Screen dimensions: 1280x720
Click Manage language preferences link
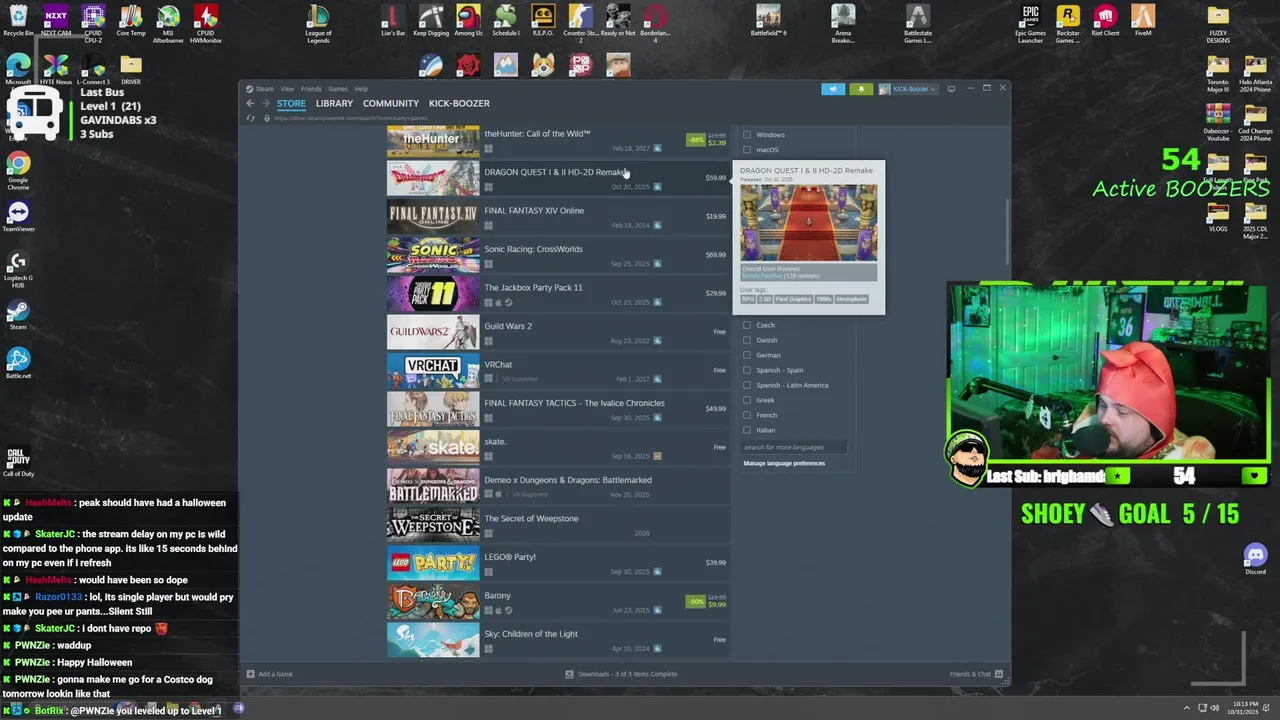pyautogui.click(x=784, y=463)
